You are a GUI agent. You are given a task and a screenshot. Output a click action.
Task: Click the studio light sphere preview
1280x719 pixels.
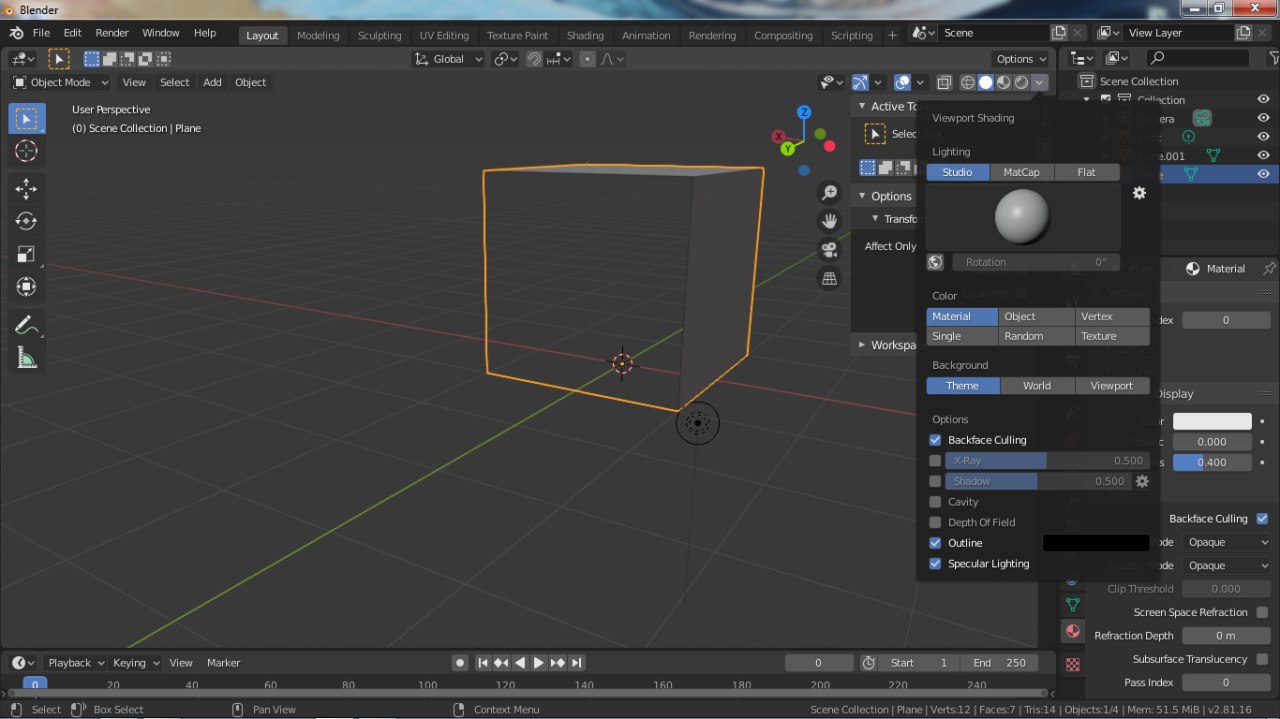point(1023,217)
